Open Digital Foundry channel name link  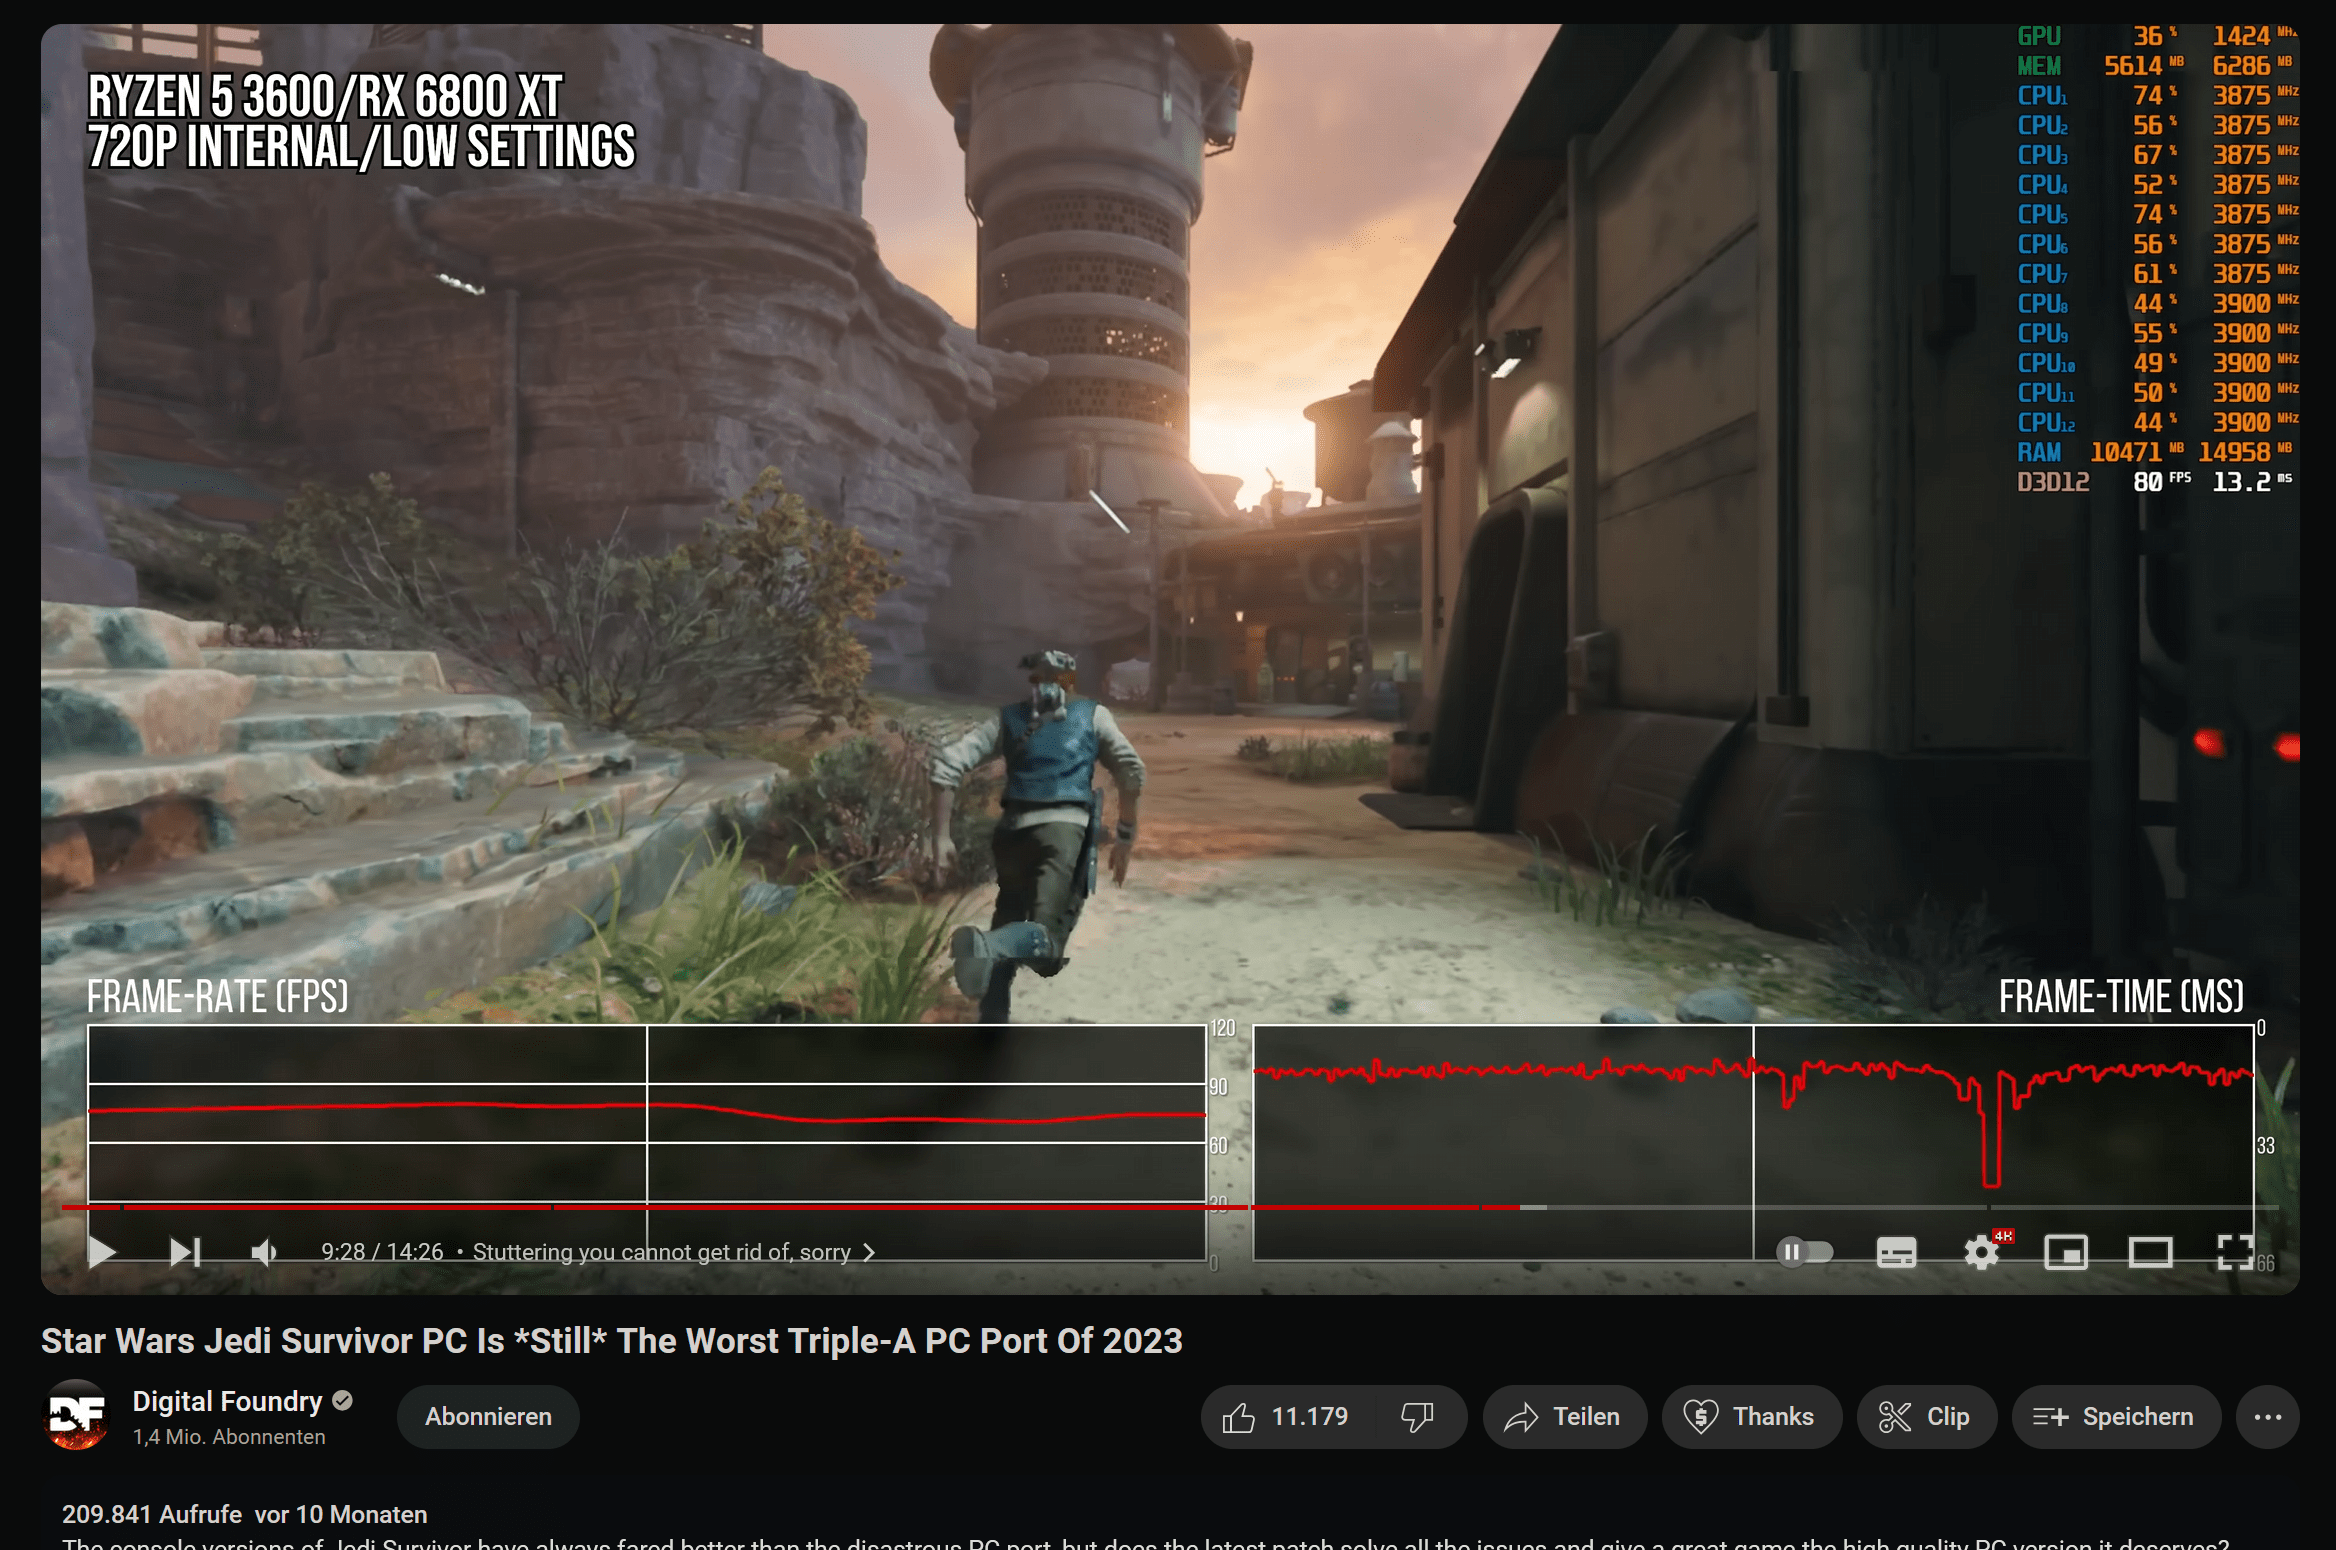[227, 1401]
